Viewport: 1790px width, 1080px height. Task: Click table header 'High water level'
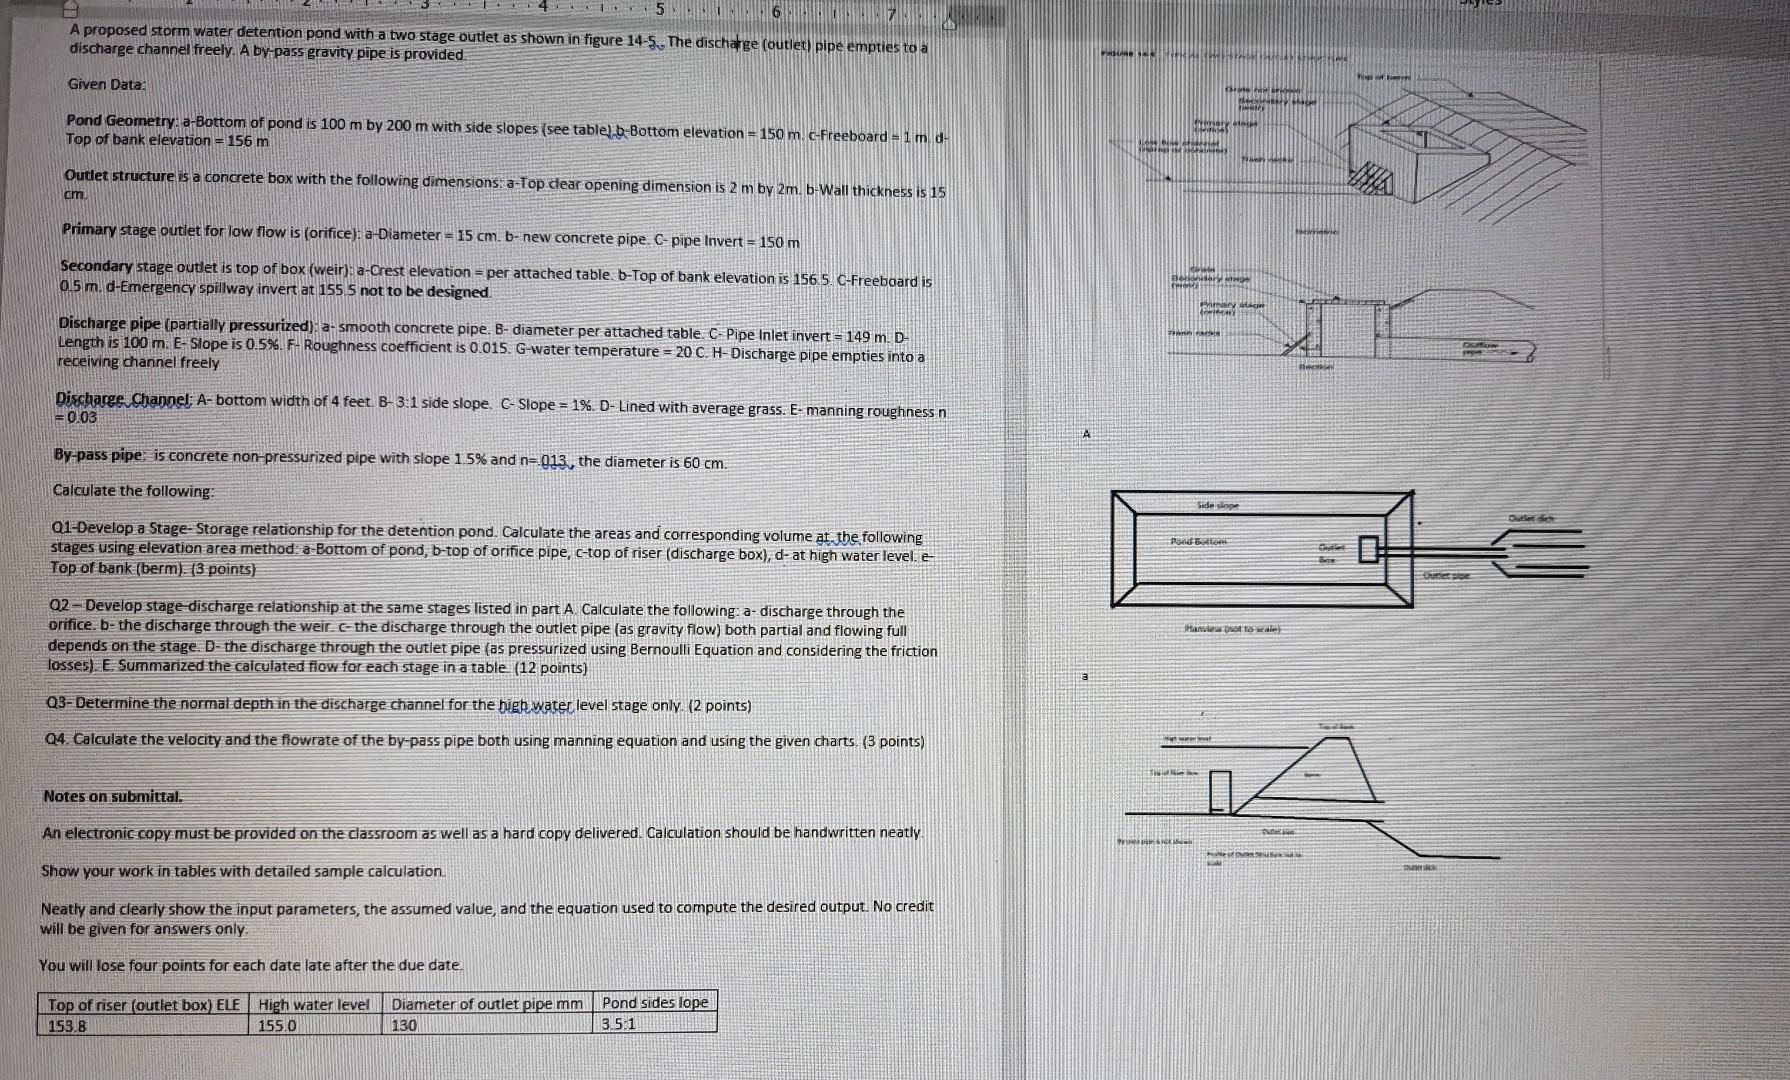314,1005
